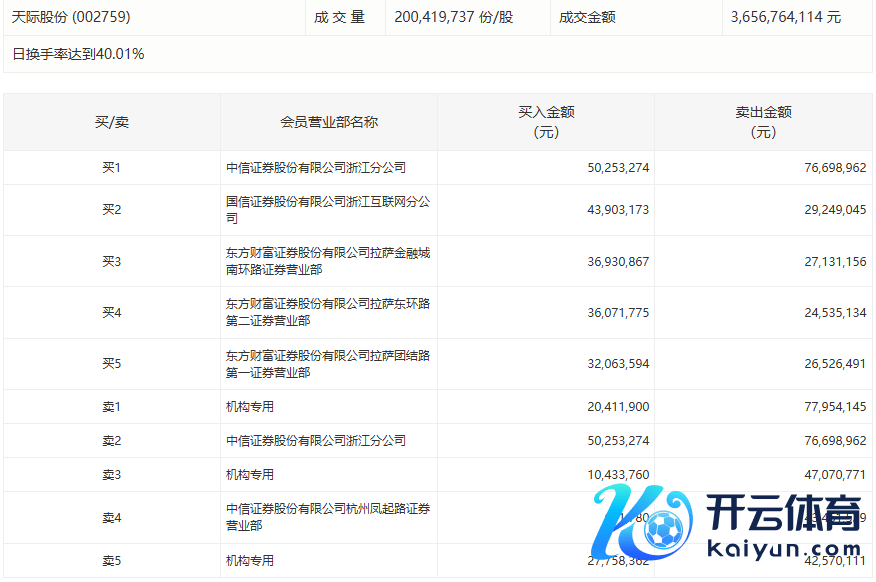Select the 天际股份 (002759) stock name
Image resolution: width=876 pixels, height=582 pixels.
click(x=71, y=17)
